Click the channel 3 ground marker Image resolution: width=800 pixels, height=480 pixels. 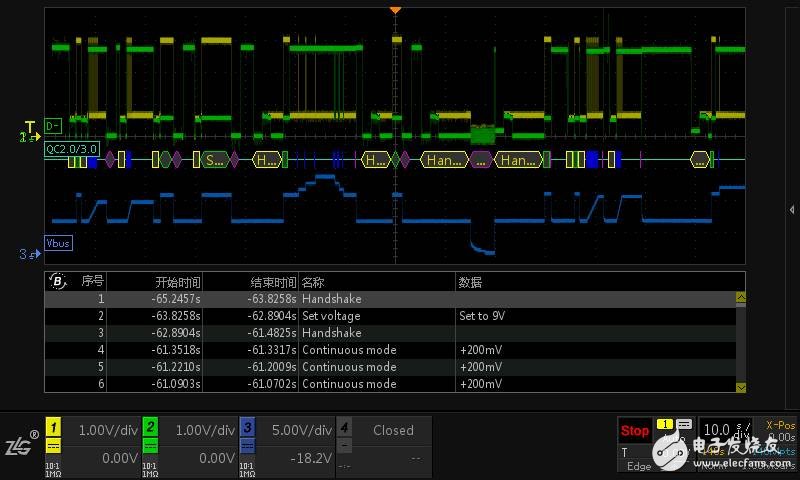click(x=28, y=254)
